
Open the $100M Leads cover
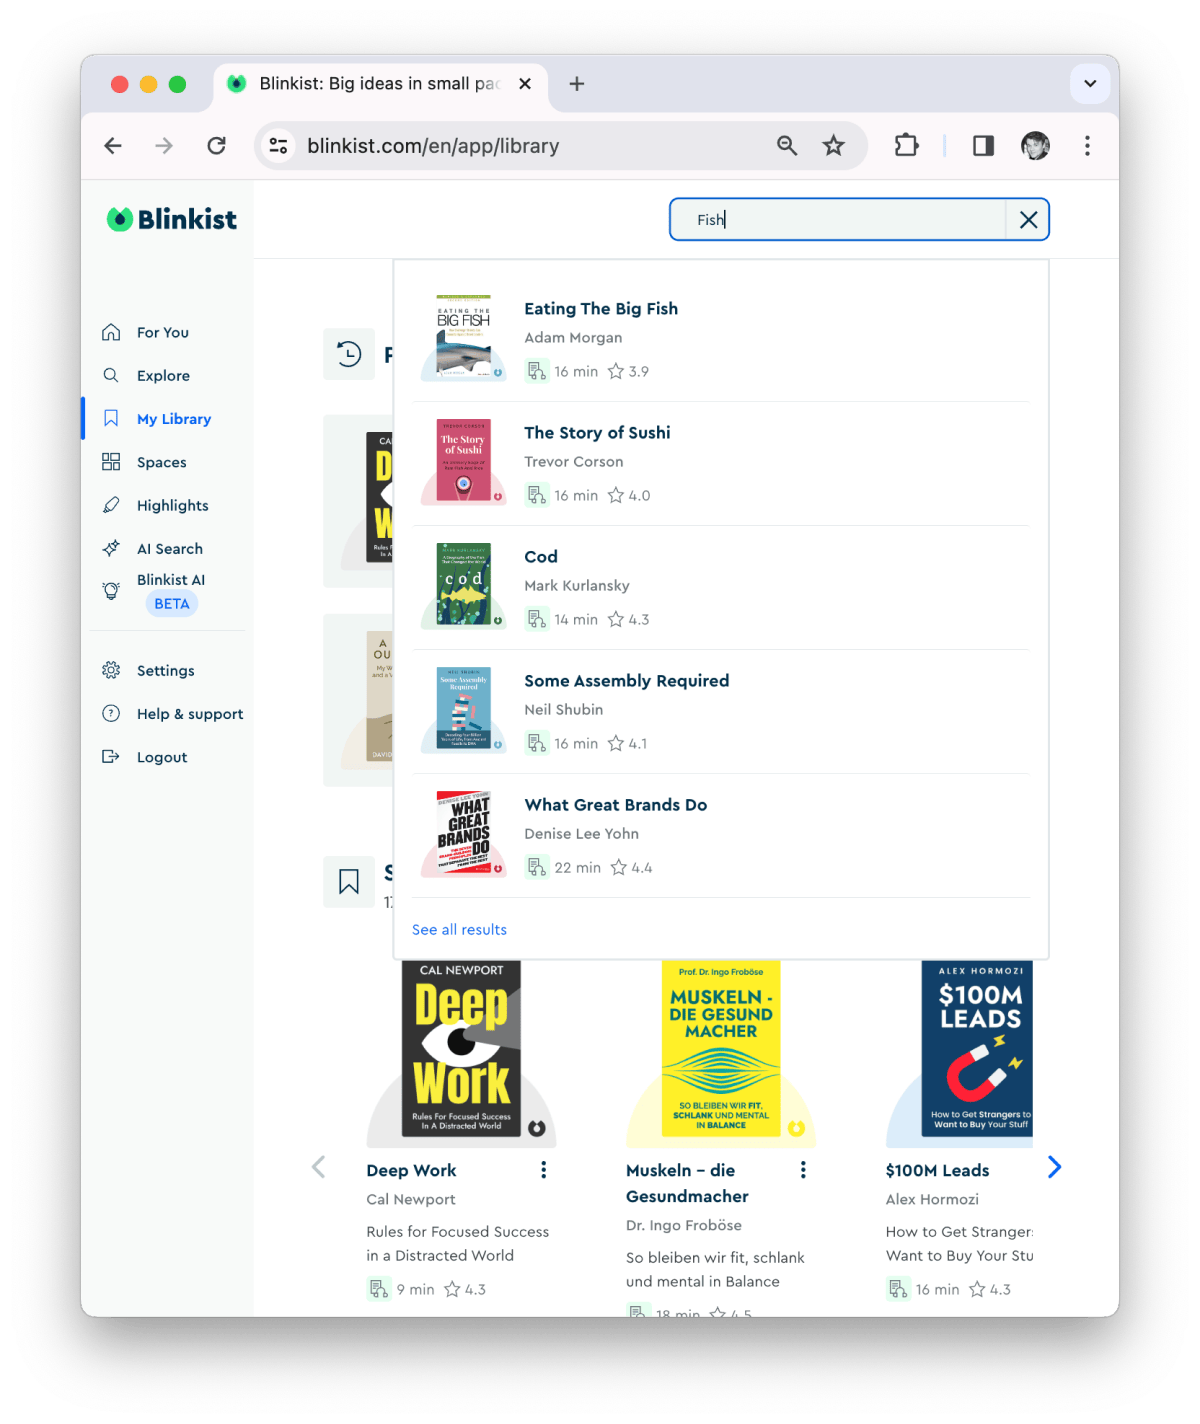pos(977,1049)
